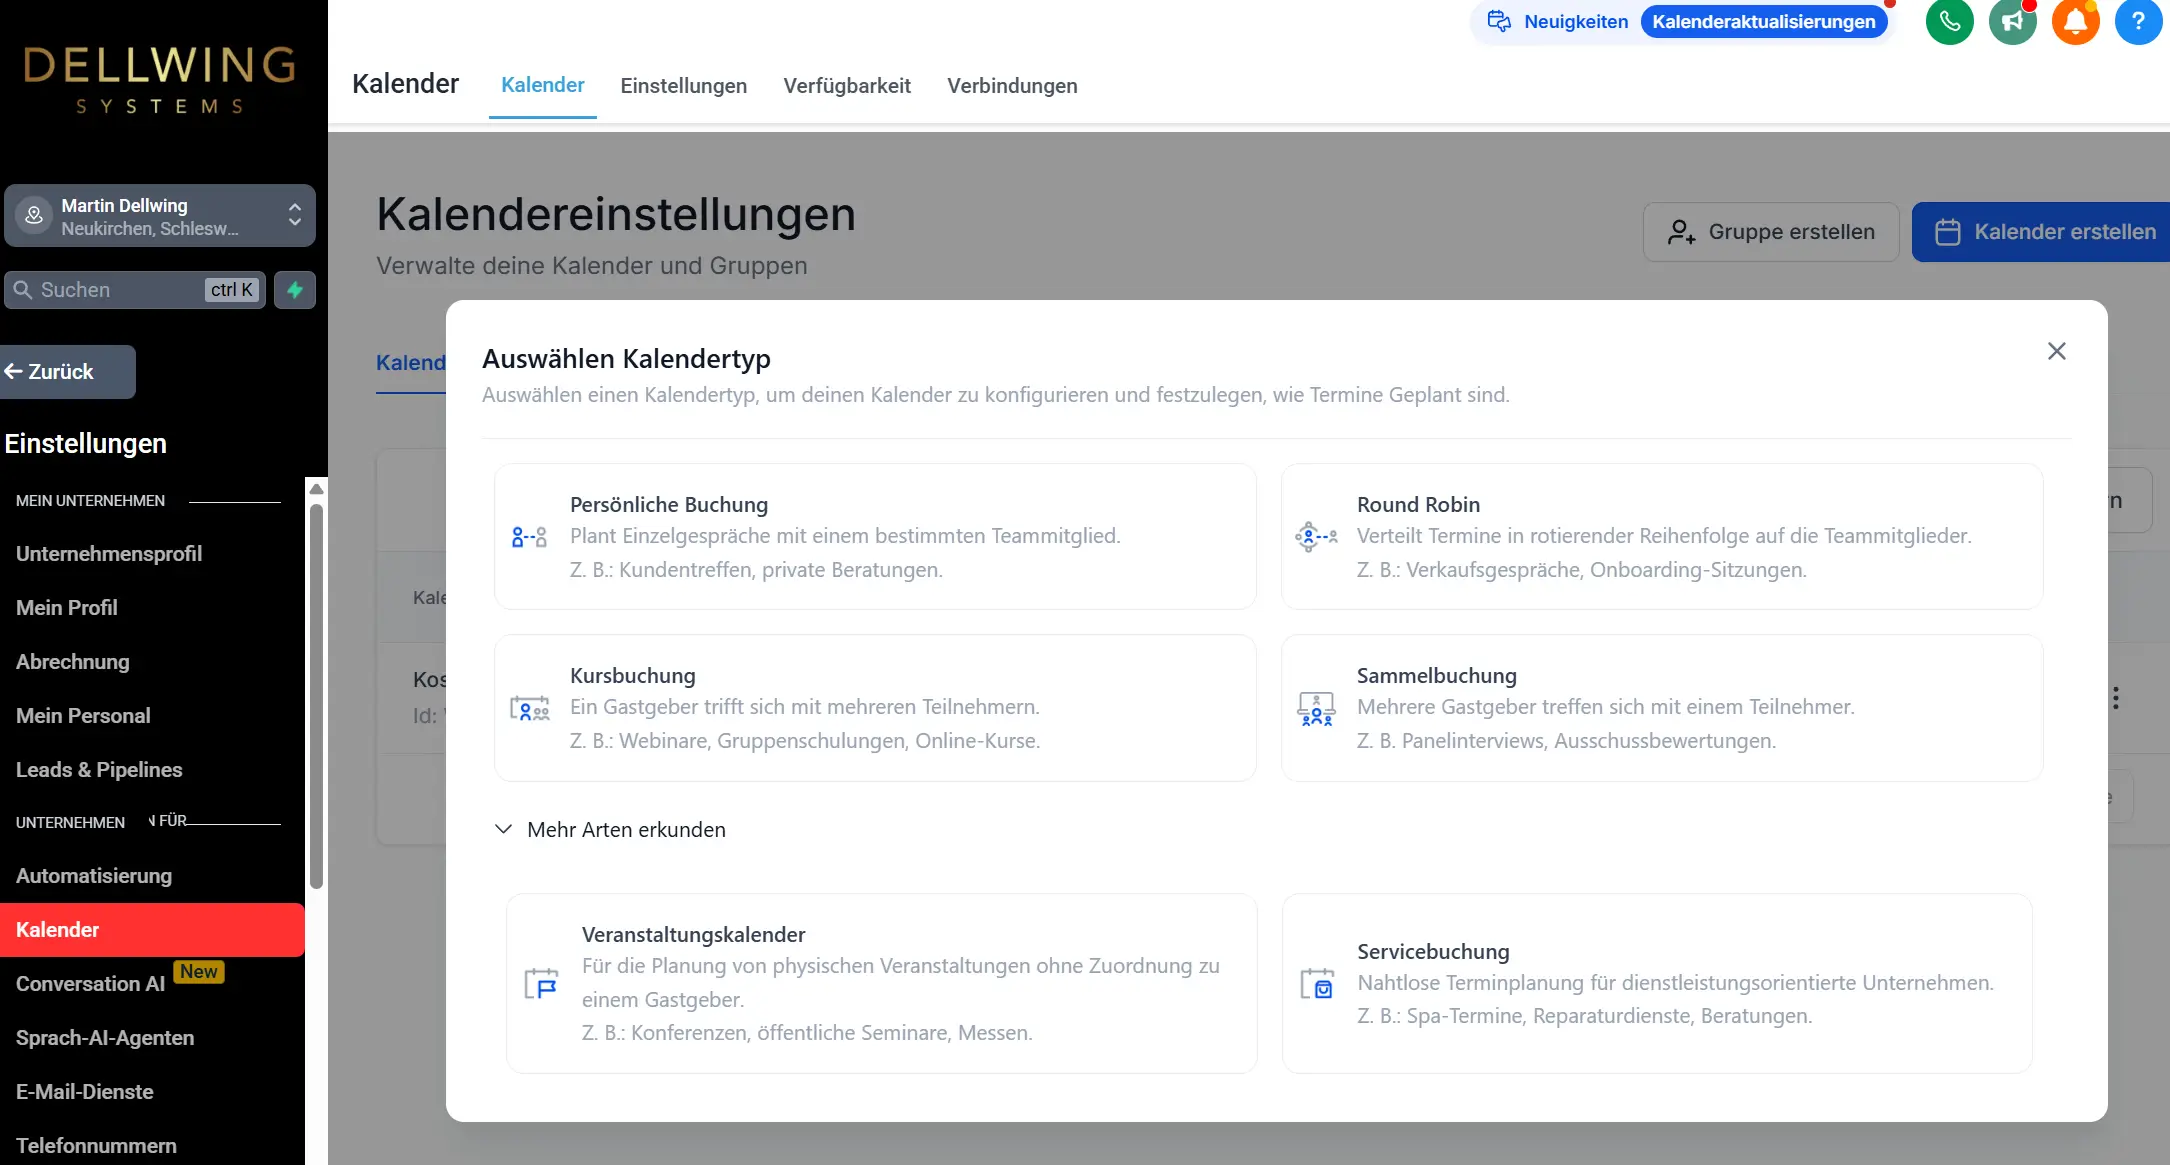2170x1165 pixels.
Task: Click the sidebar vertical scrollbar thumb
Action: point(316,695)
